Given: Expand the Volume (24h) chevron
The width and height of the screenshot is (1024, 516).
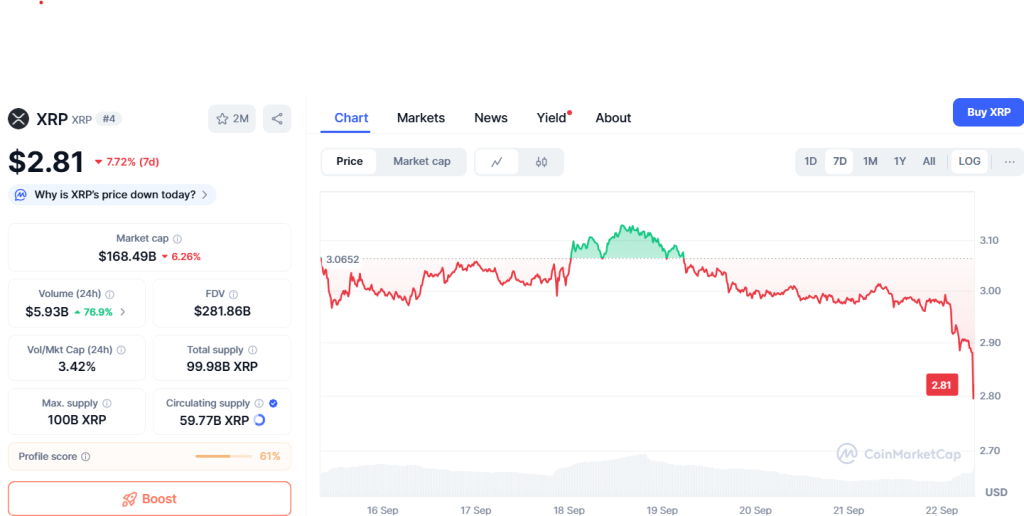Looking at the screenshot, I should pos(123,312).
